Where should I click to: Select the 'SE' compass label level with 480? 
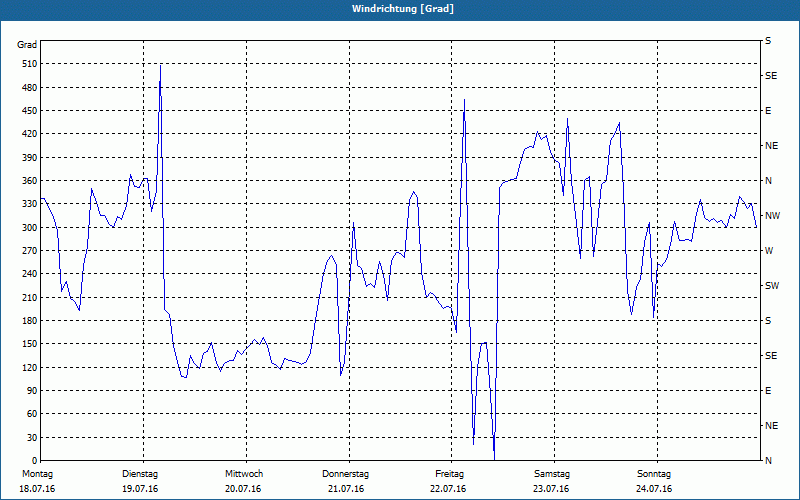(x=771, y=76)
